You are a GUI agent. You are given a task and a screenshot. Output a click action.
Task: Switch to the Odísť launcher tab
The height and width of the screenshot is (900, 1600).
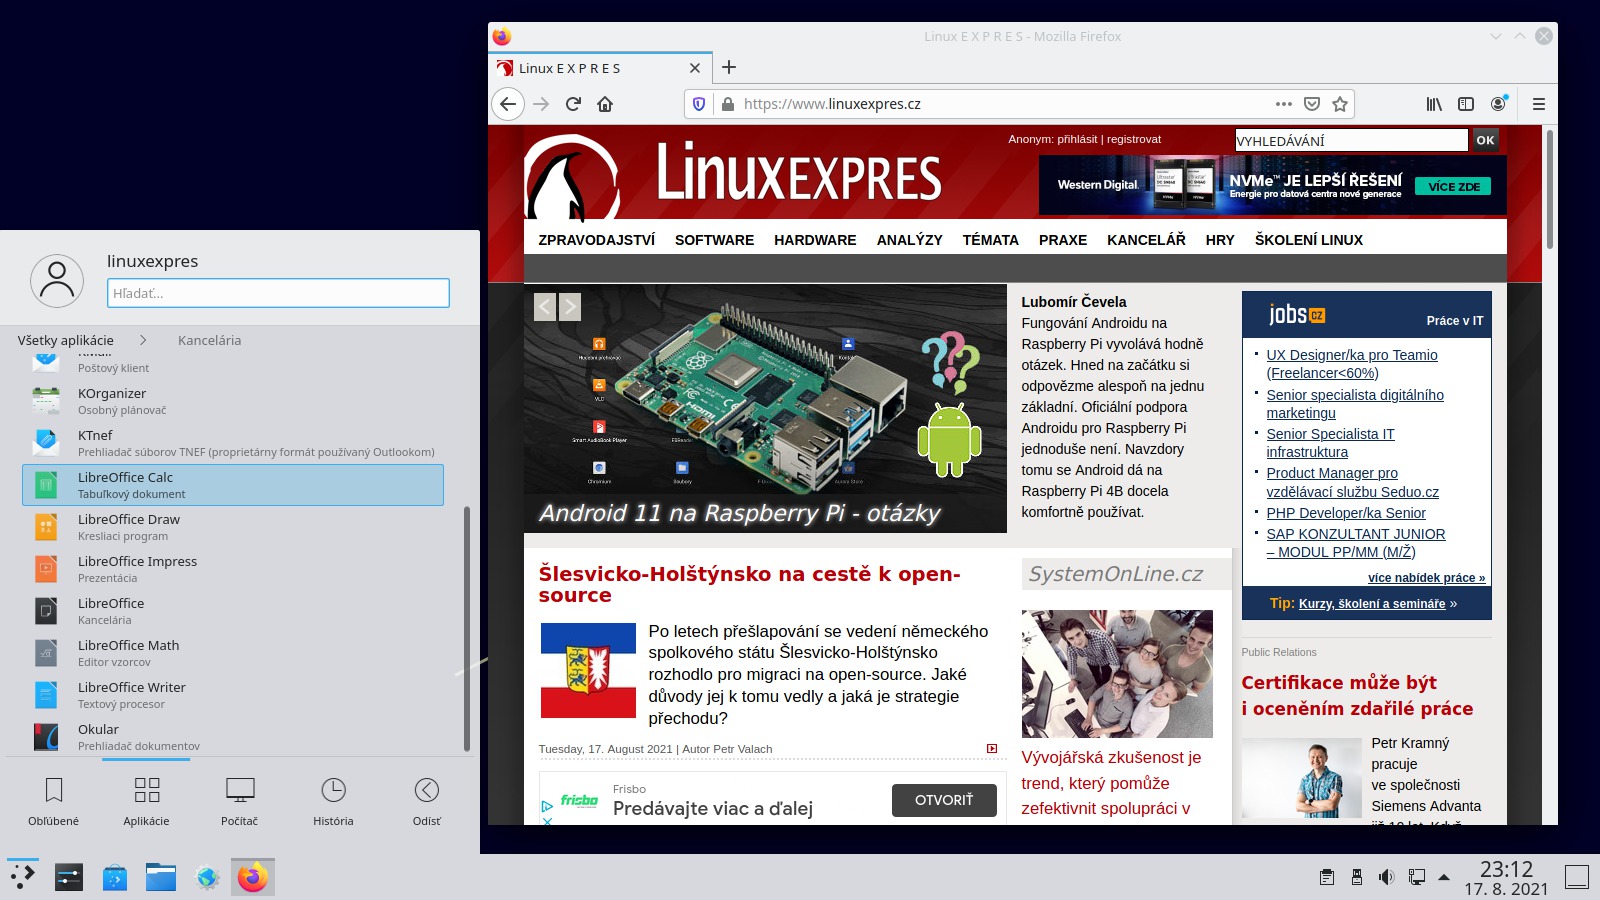click(x=427, y=801)
